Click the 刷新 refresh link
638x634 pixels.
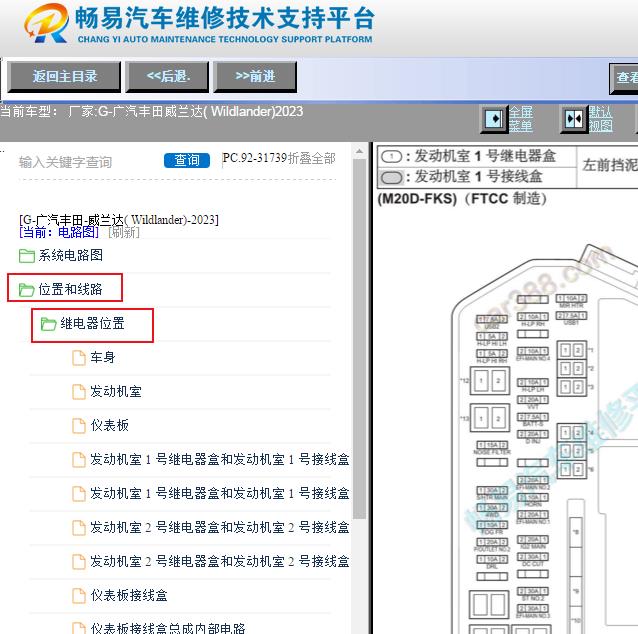point(124,232)
